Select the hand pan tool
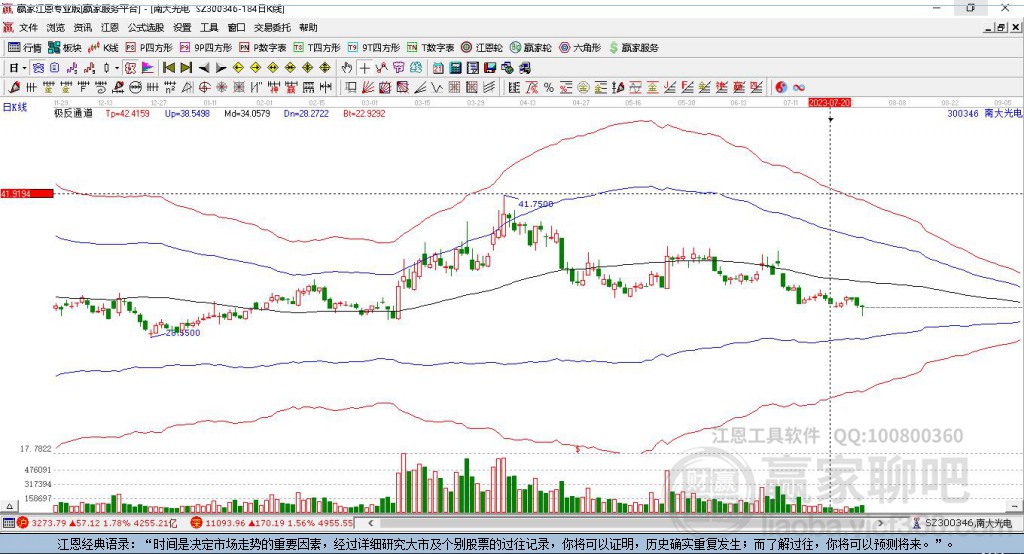 point(347,68)
